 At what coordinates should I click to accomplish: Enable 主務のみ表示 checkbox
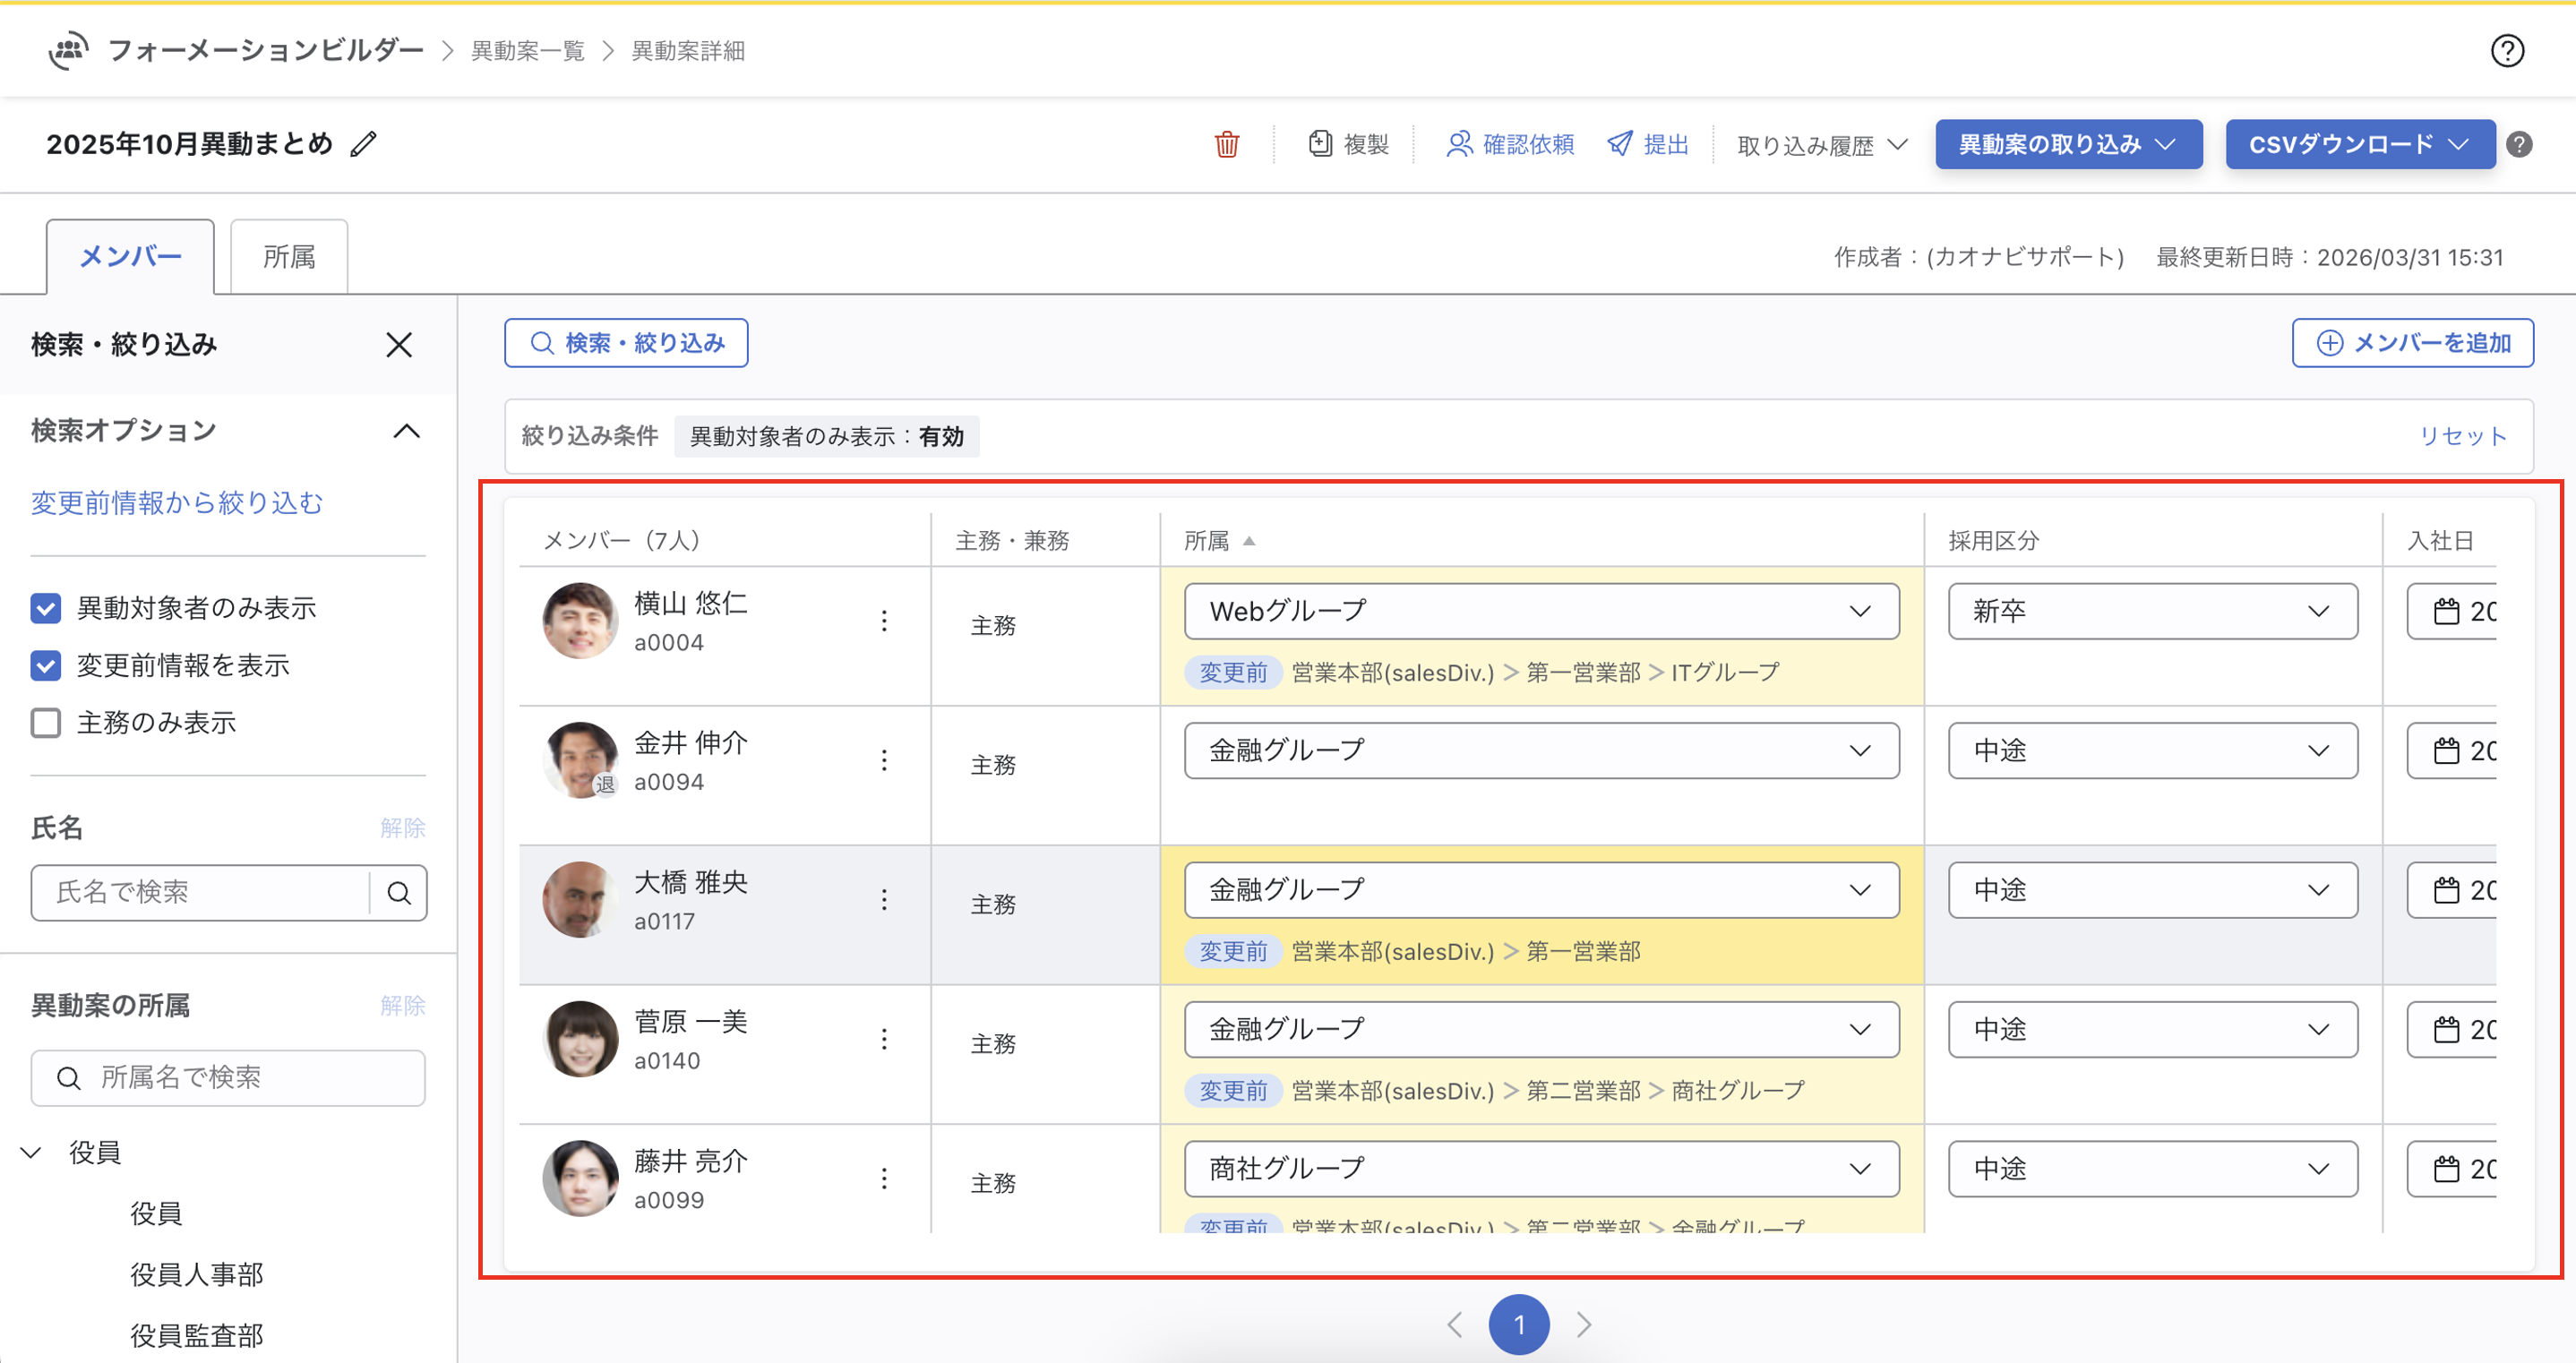coord(46,723)
